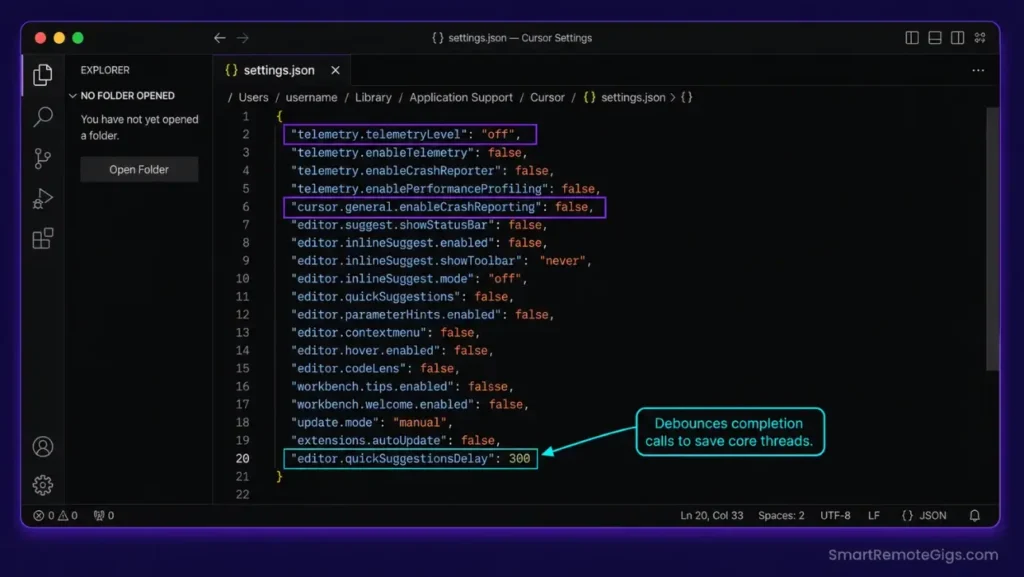The image size is (1024, 577).
Task: Open the Search view icon
Action: pos(43,116)
